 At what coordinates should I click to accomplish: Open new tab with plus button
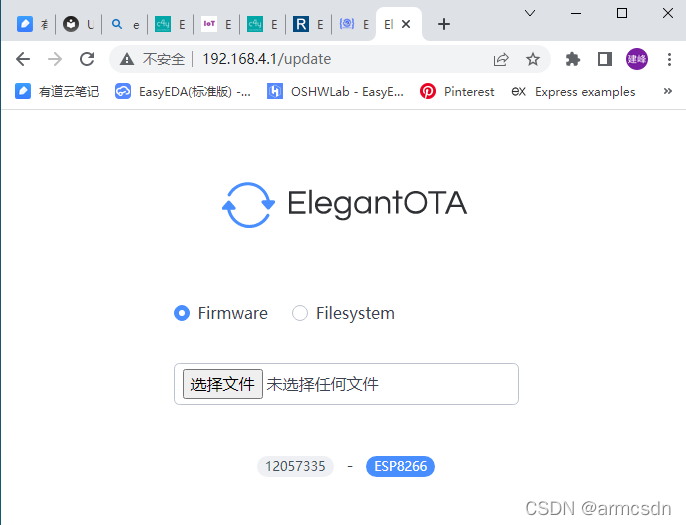[x=444, y=24]
